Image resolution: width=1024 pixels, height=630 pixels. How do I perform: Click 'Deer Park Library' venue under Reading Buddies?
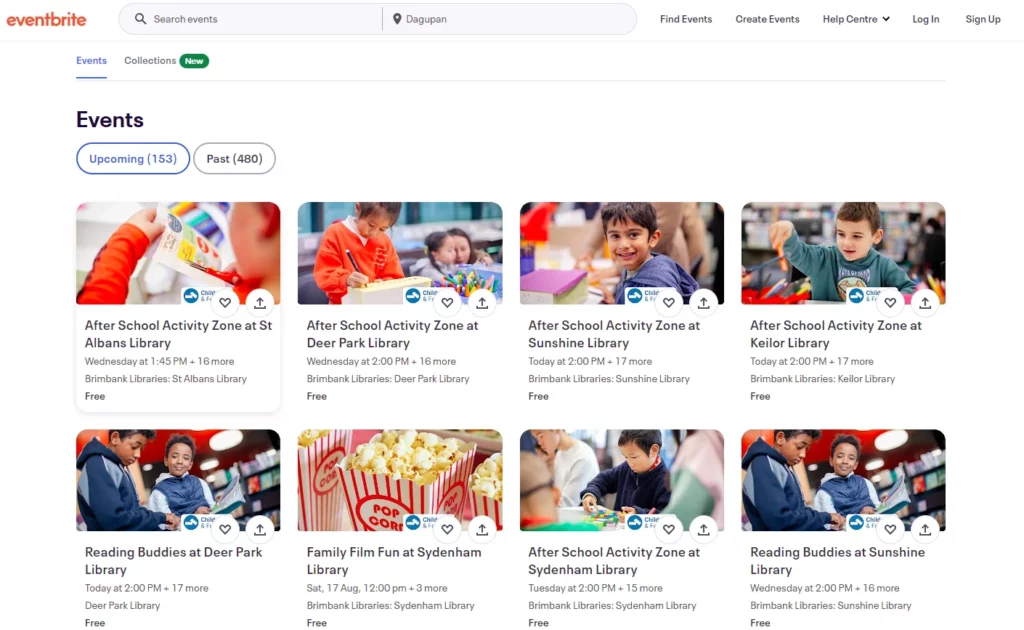tap(122, 605)
